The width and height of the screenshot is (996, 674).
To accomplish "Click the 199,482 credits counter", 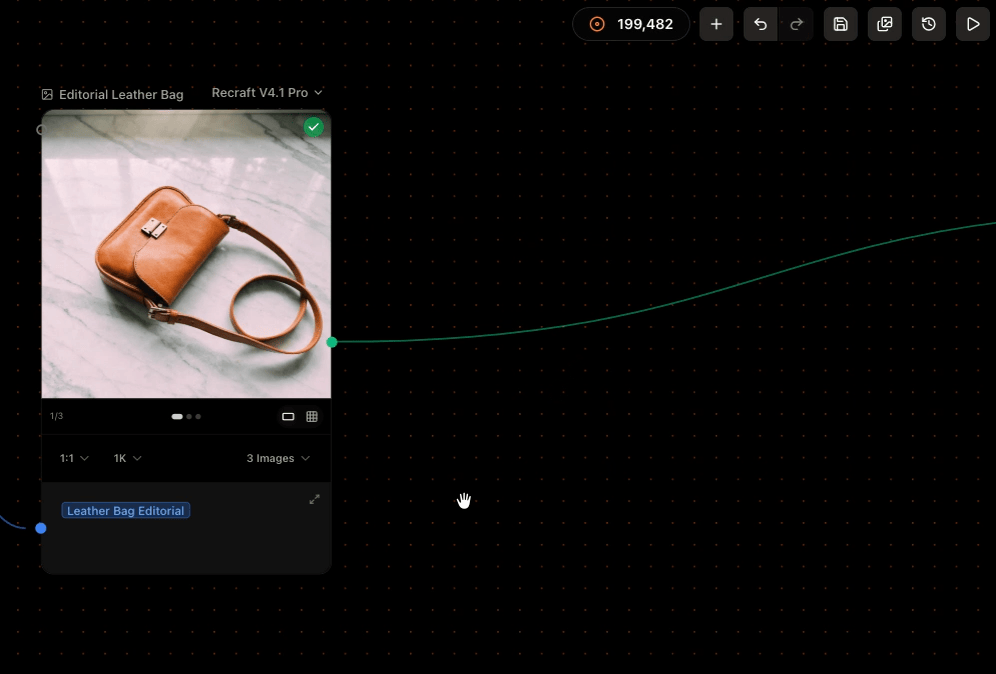I will (631, 24).
